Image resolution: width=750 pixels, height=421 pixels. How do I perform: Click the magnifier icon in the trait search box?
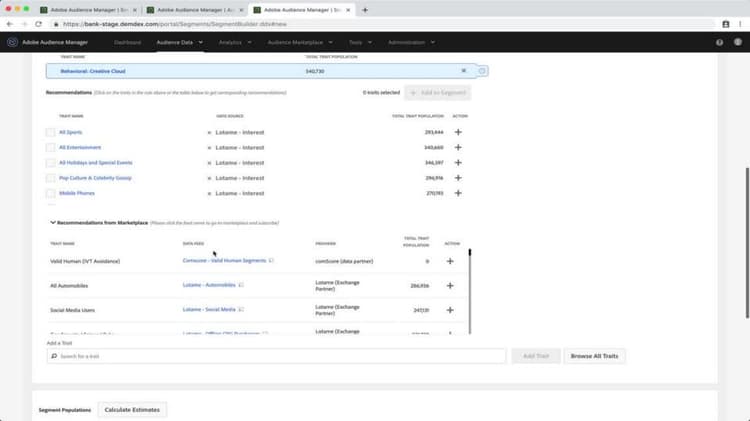coord(54,356)
